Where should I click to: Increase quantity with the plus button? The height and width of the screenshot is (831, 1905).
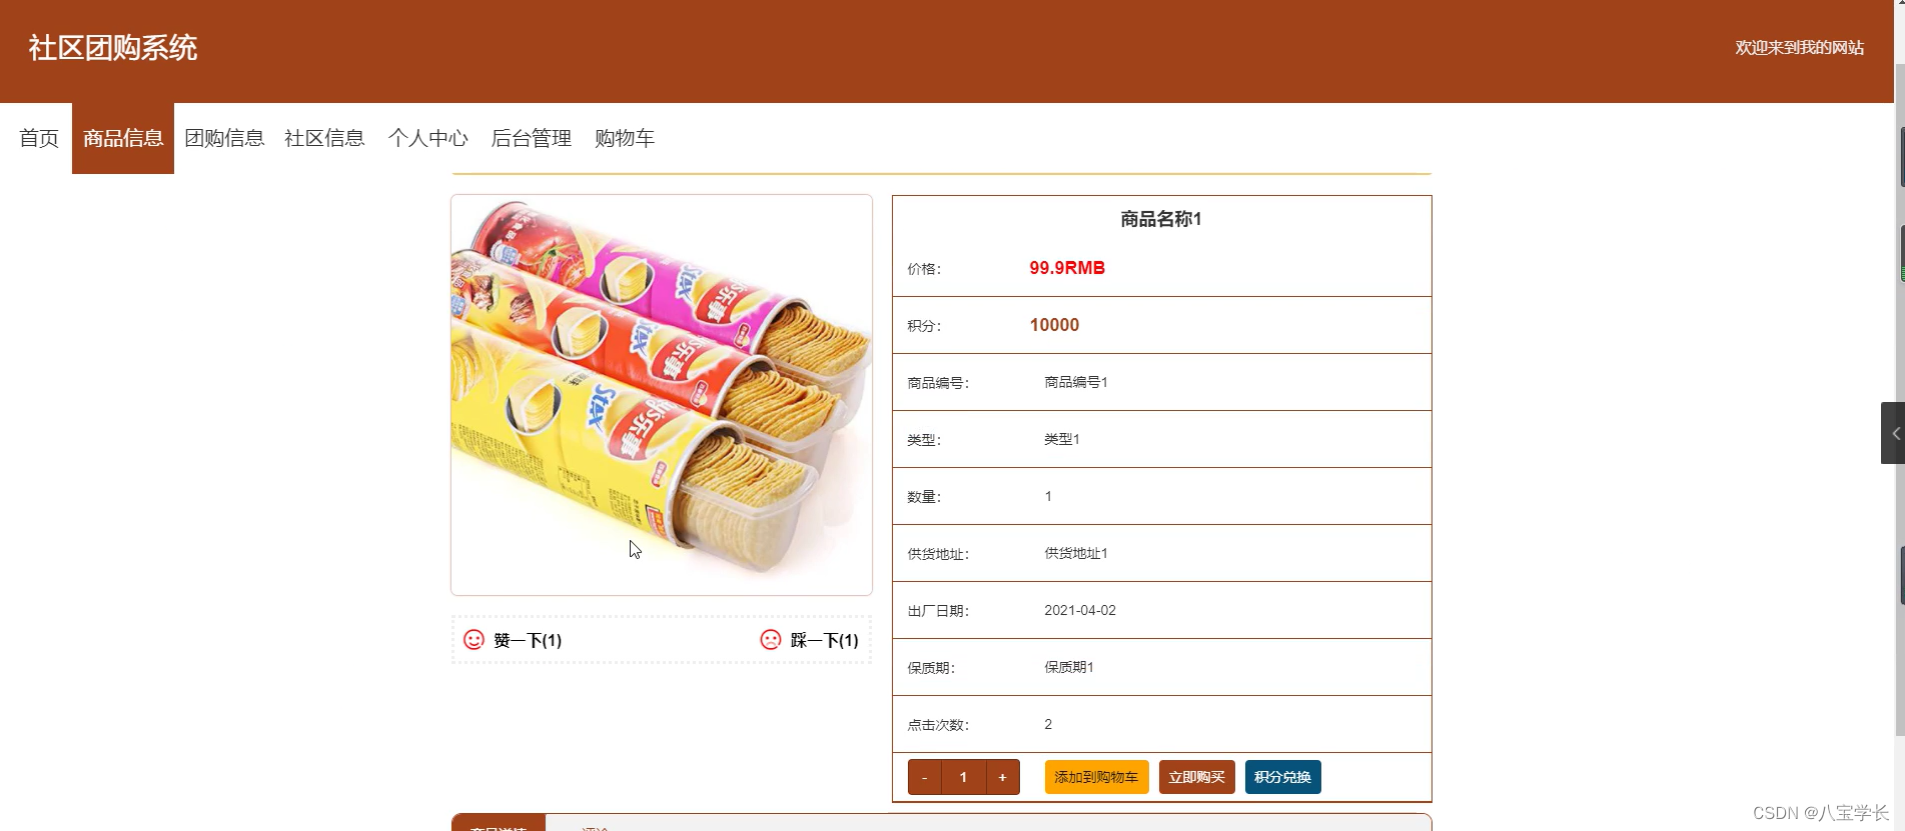[x=1002, y=777]
